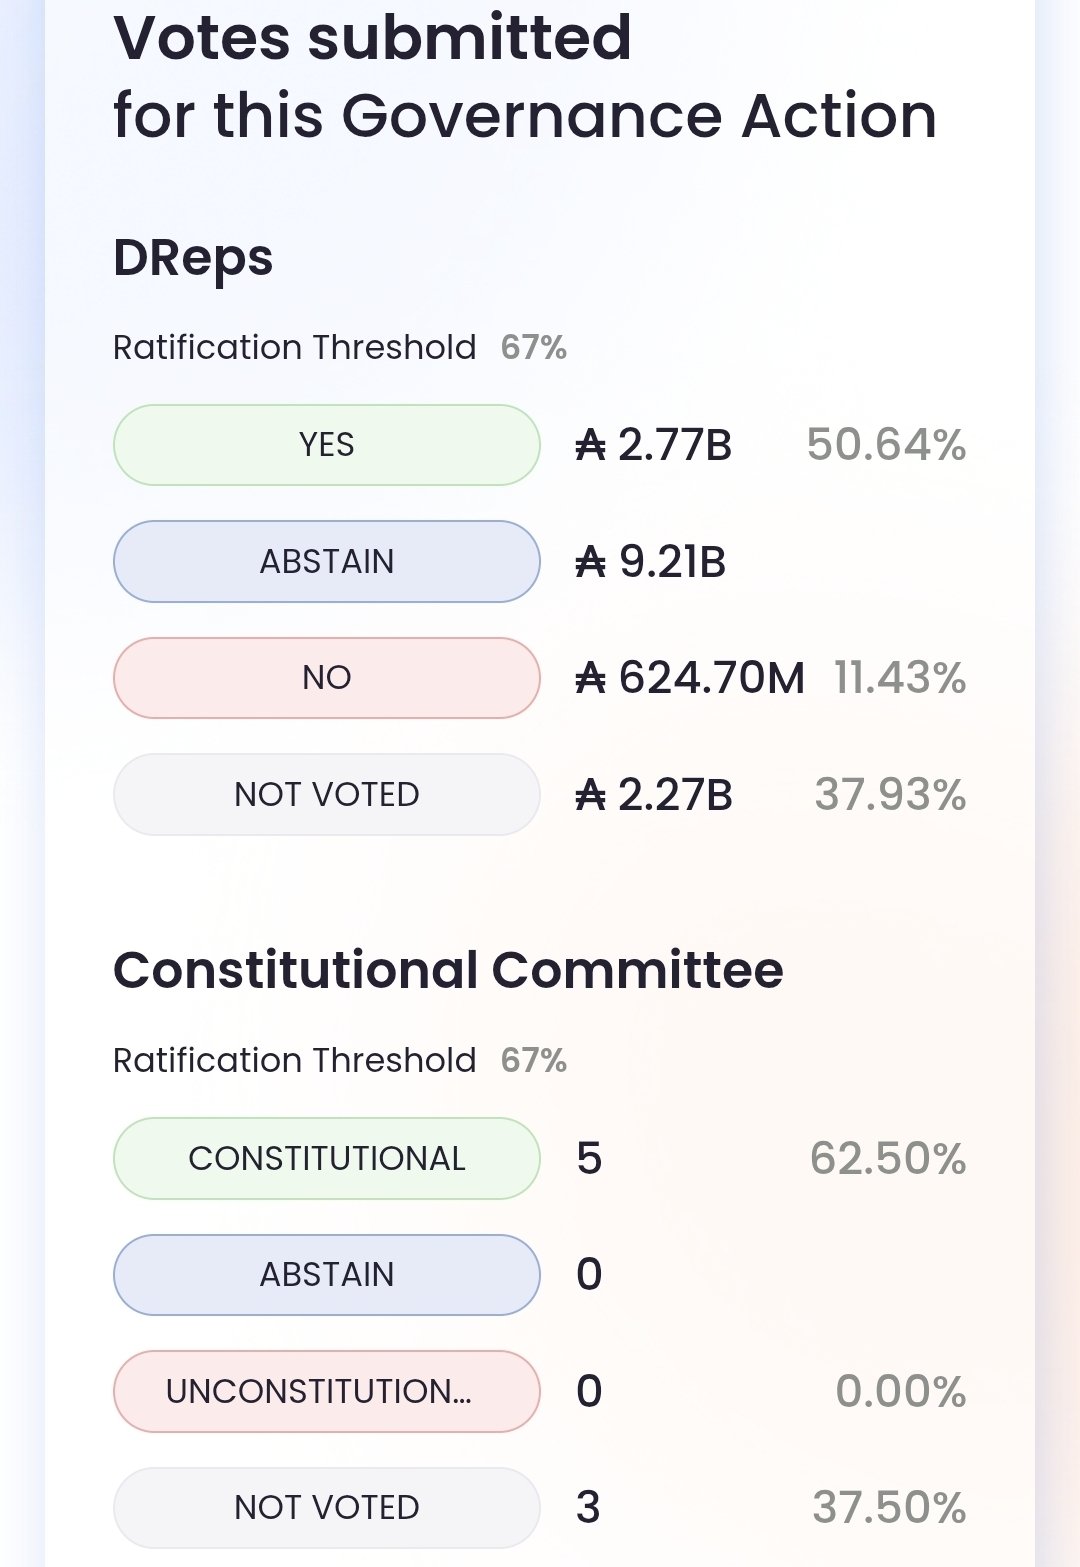Open NOT VOTED under Constitutional Committee
The height and width of the screenshot is (1567, 1080).
(327, 1507)
